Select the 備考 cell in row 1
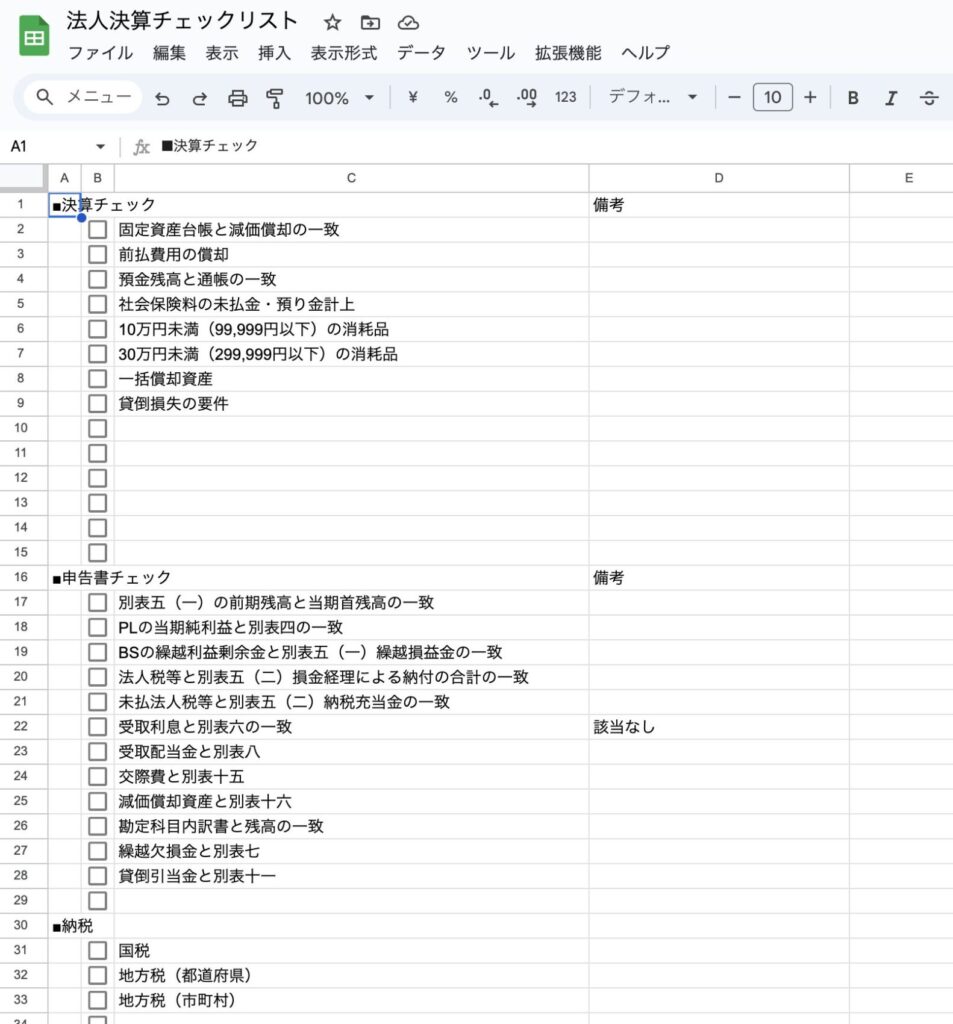The width and height of the screenshot is (953, 1024). coord(719,205)
